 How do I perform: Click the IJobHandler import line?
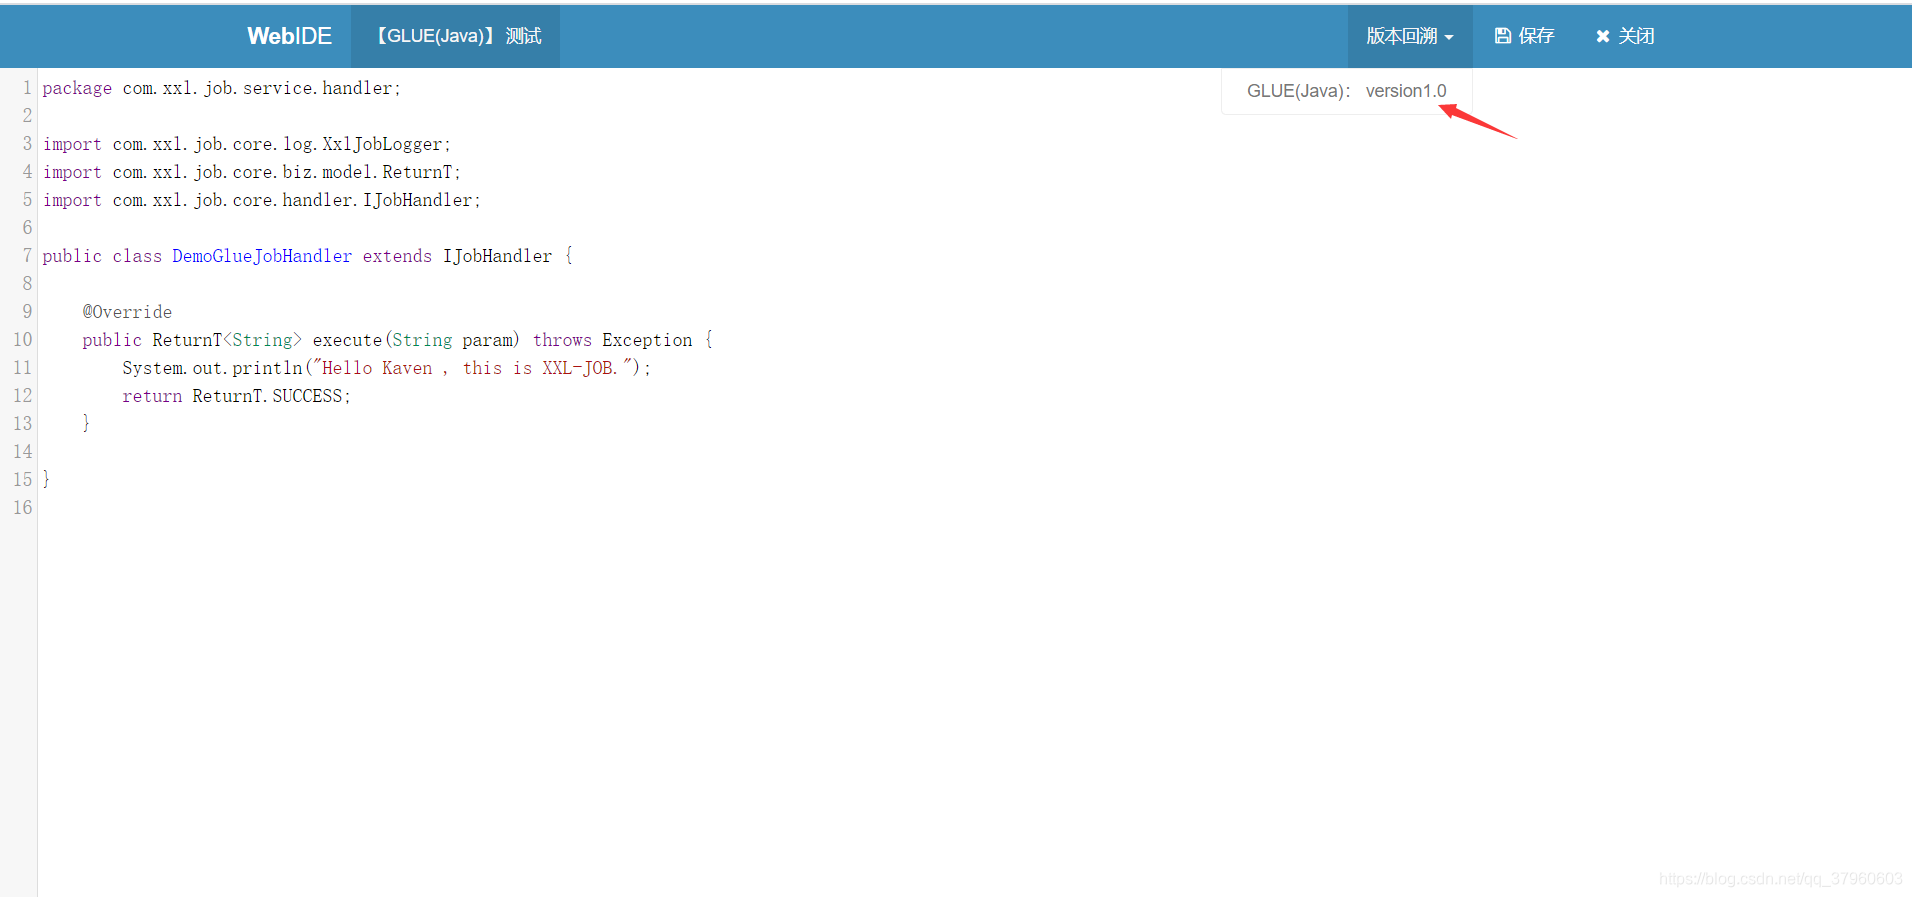coord(261,200)
